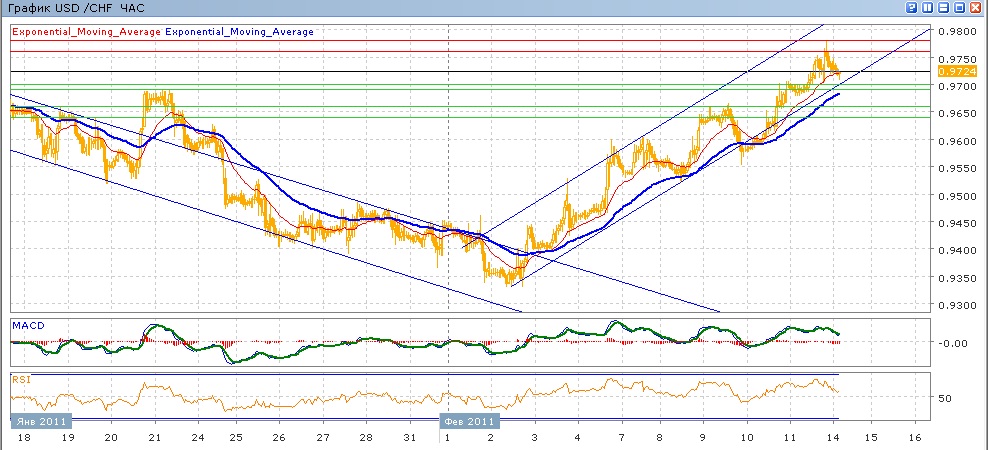Click the 0.9300 price axis label

point(953,305)
